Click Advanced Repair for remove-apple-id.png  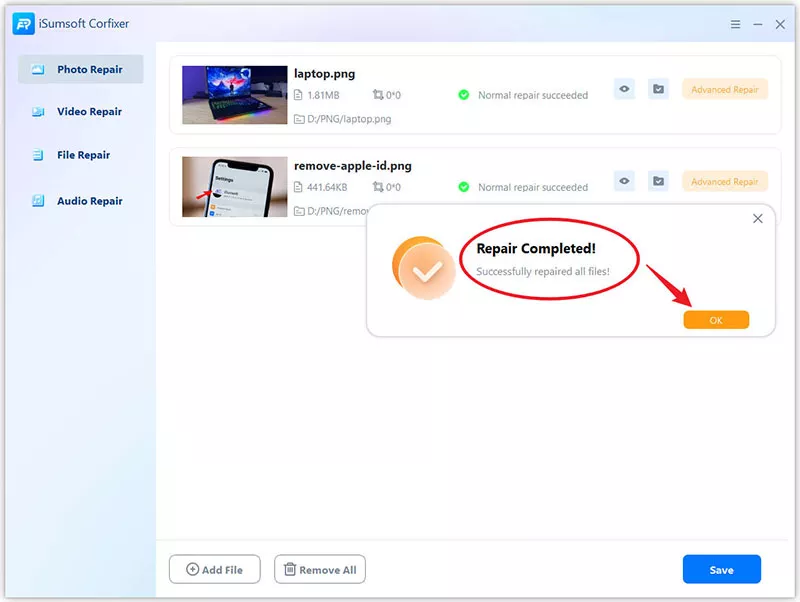725,182
